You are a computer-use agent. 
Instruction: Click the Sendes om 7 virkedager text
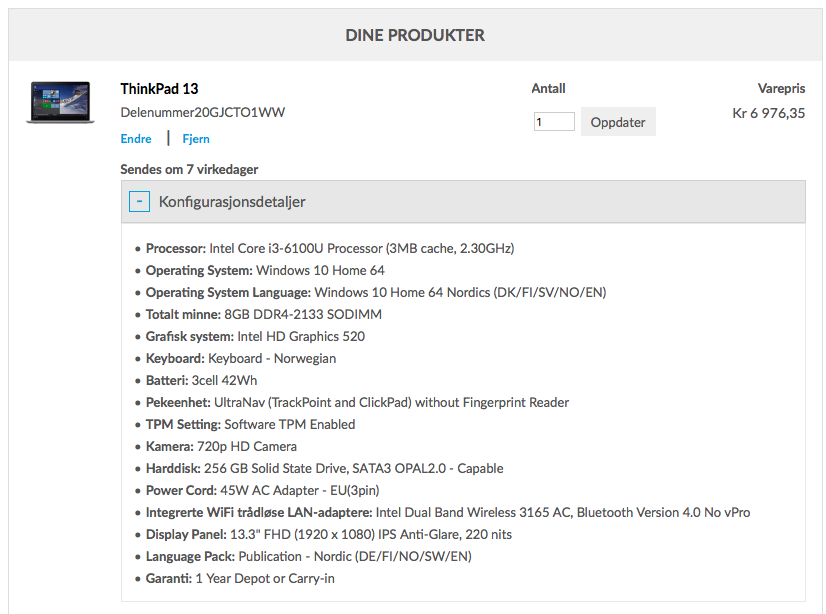[x=189, y=170]
